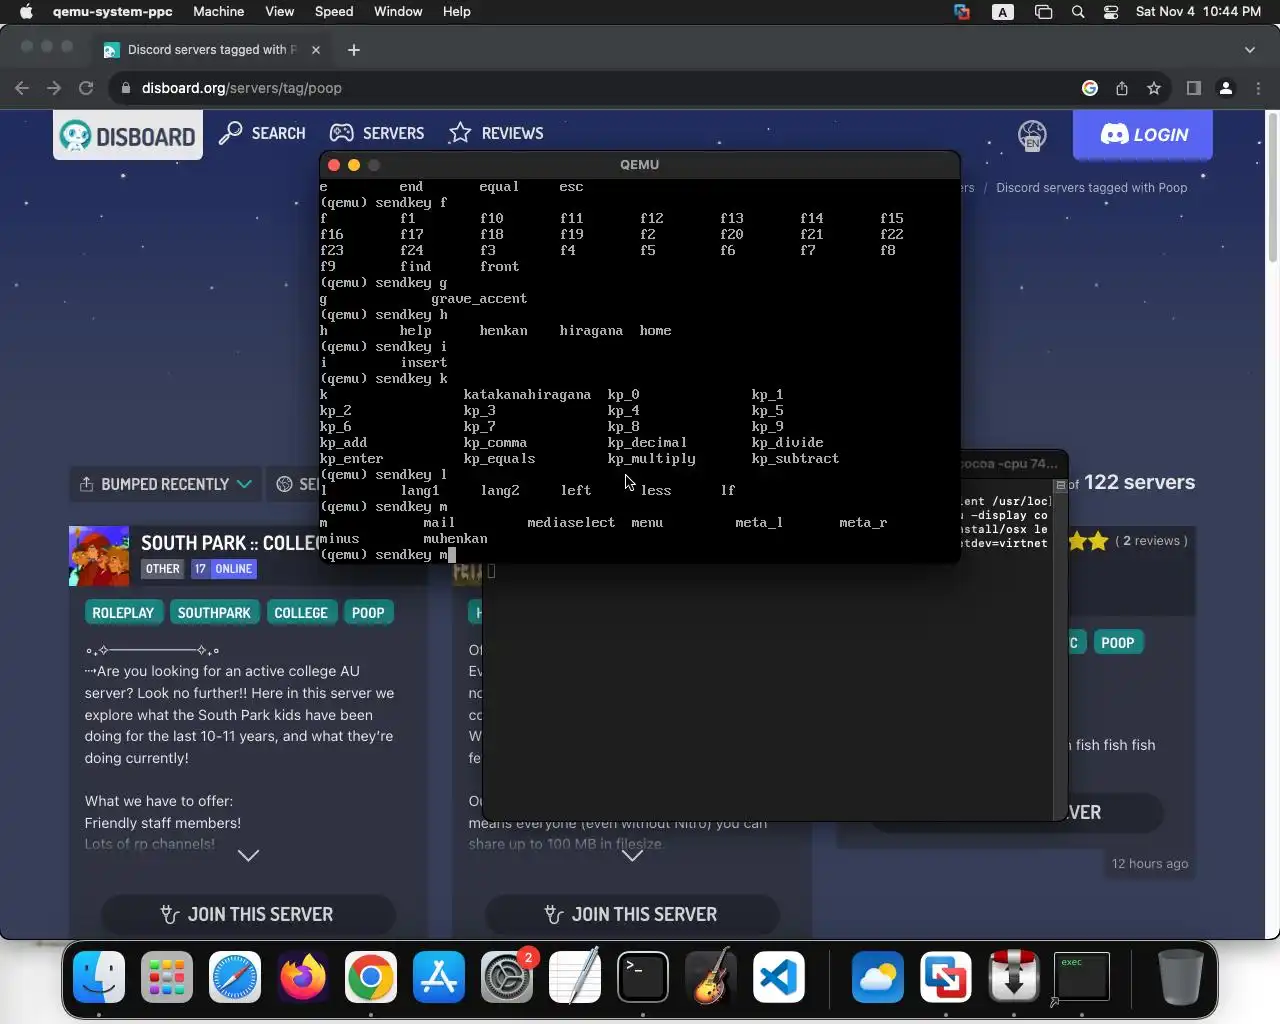Open a new Chrome tab

click(353, 50)
